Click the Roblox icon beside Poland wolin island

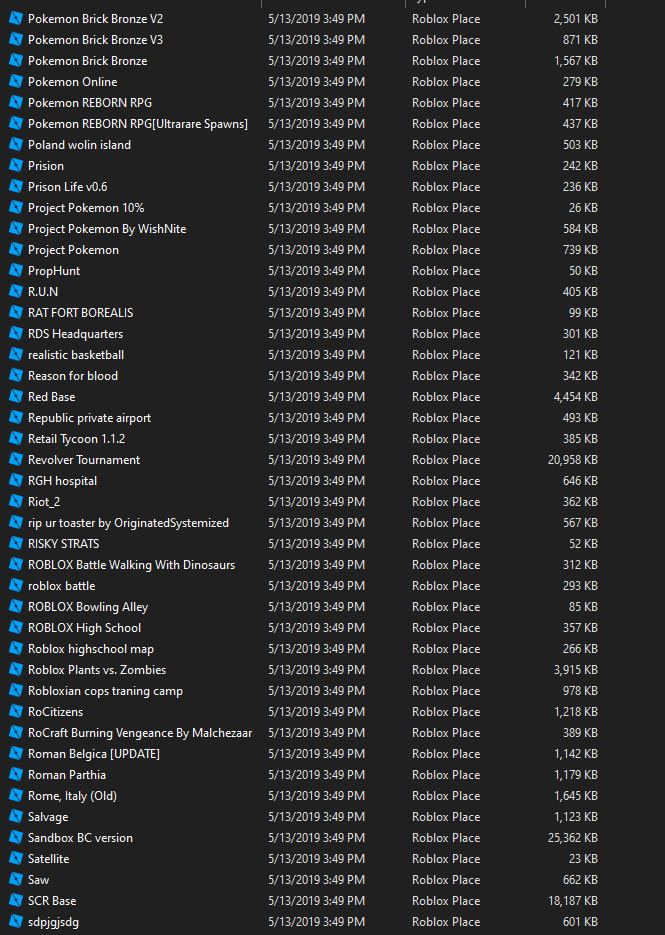click(16, 145)
